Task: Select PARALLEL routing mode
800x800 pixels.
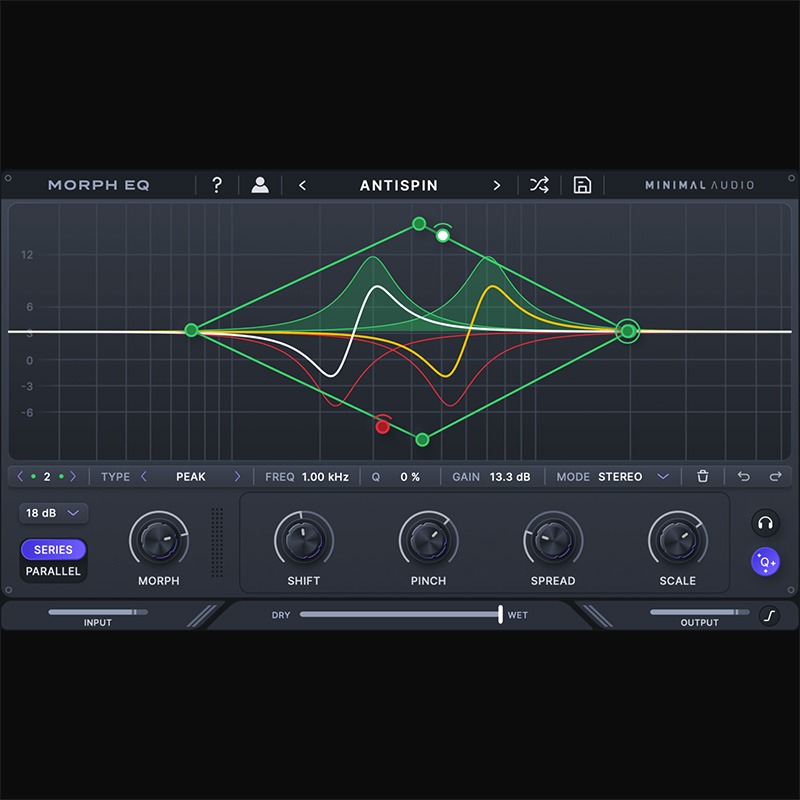Action: pyautogui.click(x=53, y=571)
